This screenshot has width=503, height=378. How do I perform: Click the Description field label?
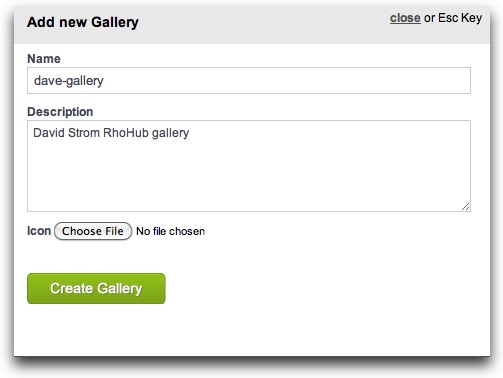coord(60,112)
